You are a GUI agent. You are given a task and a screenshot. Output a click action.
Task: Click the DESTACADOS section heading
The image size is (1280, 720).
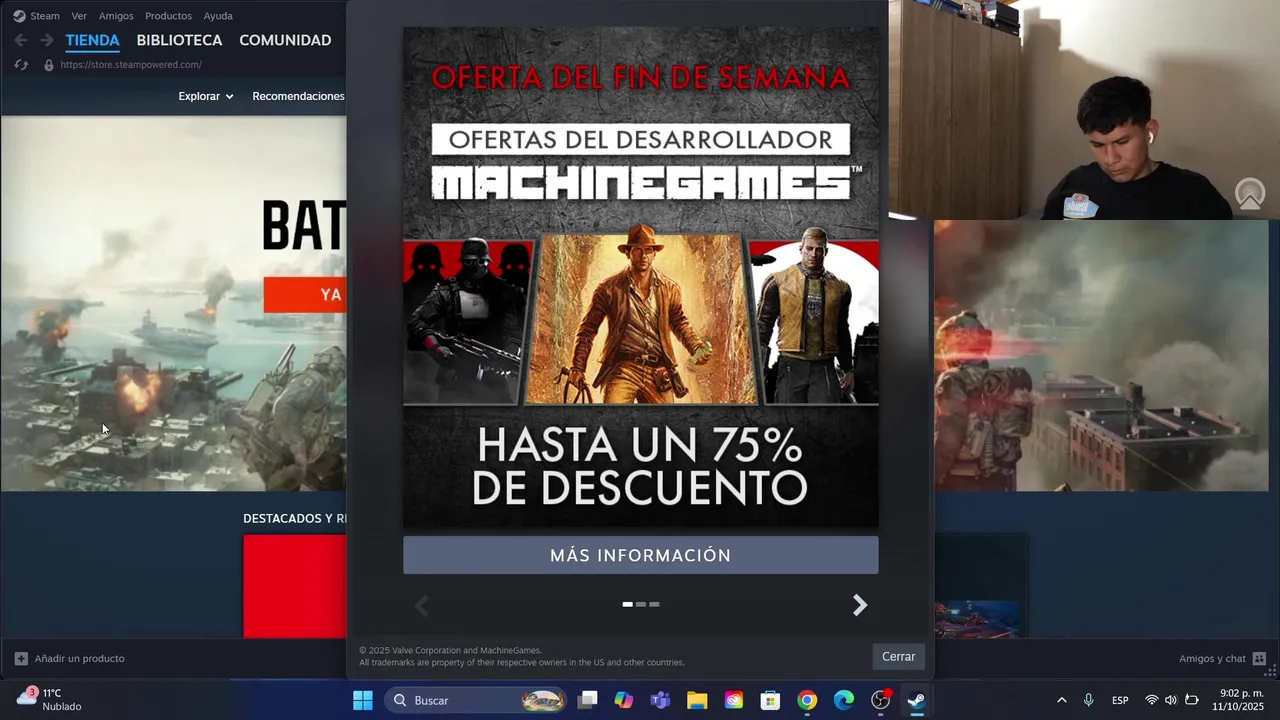pyautogui.click(x=294, y=518)
